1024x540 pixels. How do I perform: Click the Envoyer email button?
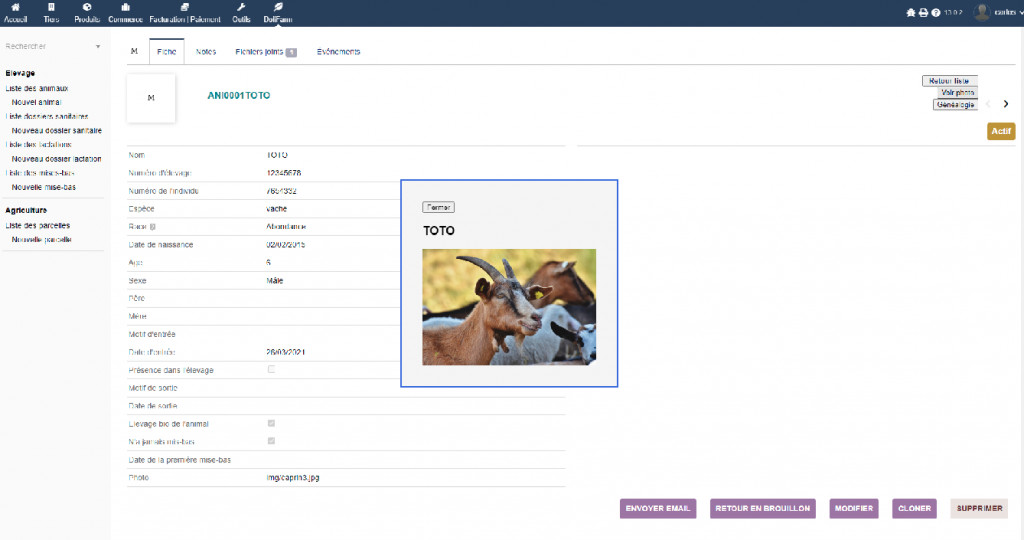tap(658, 508)
